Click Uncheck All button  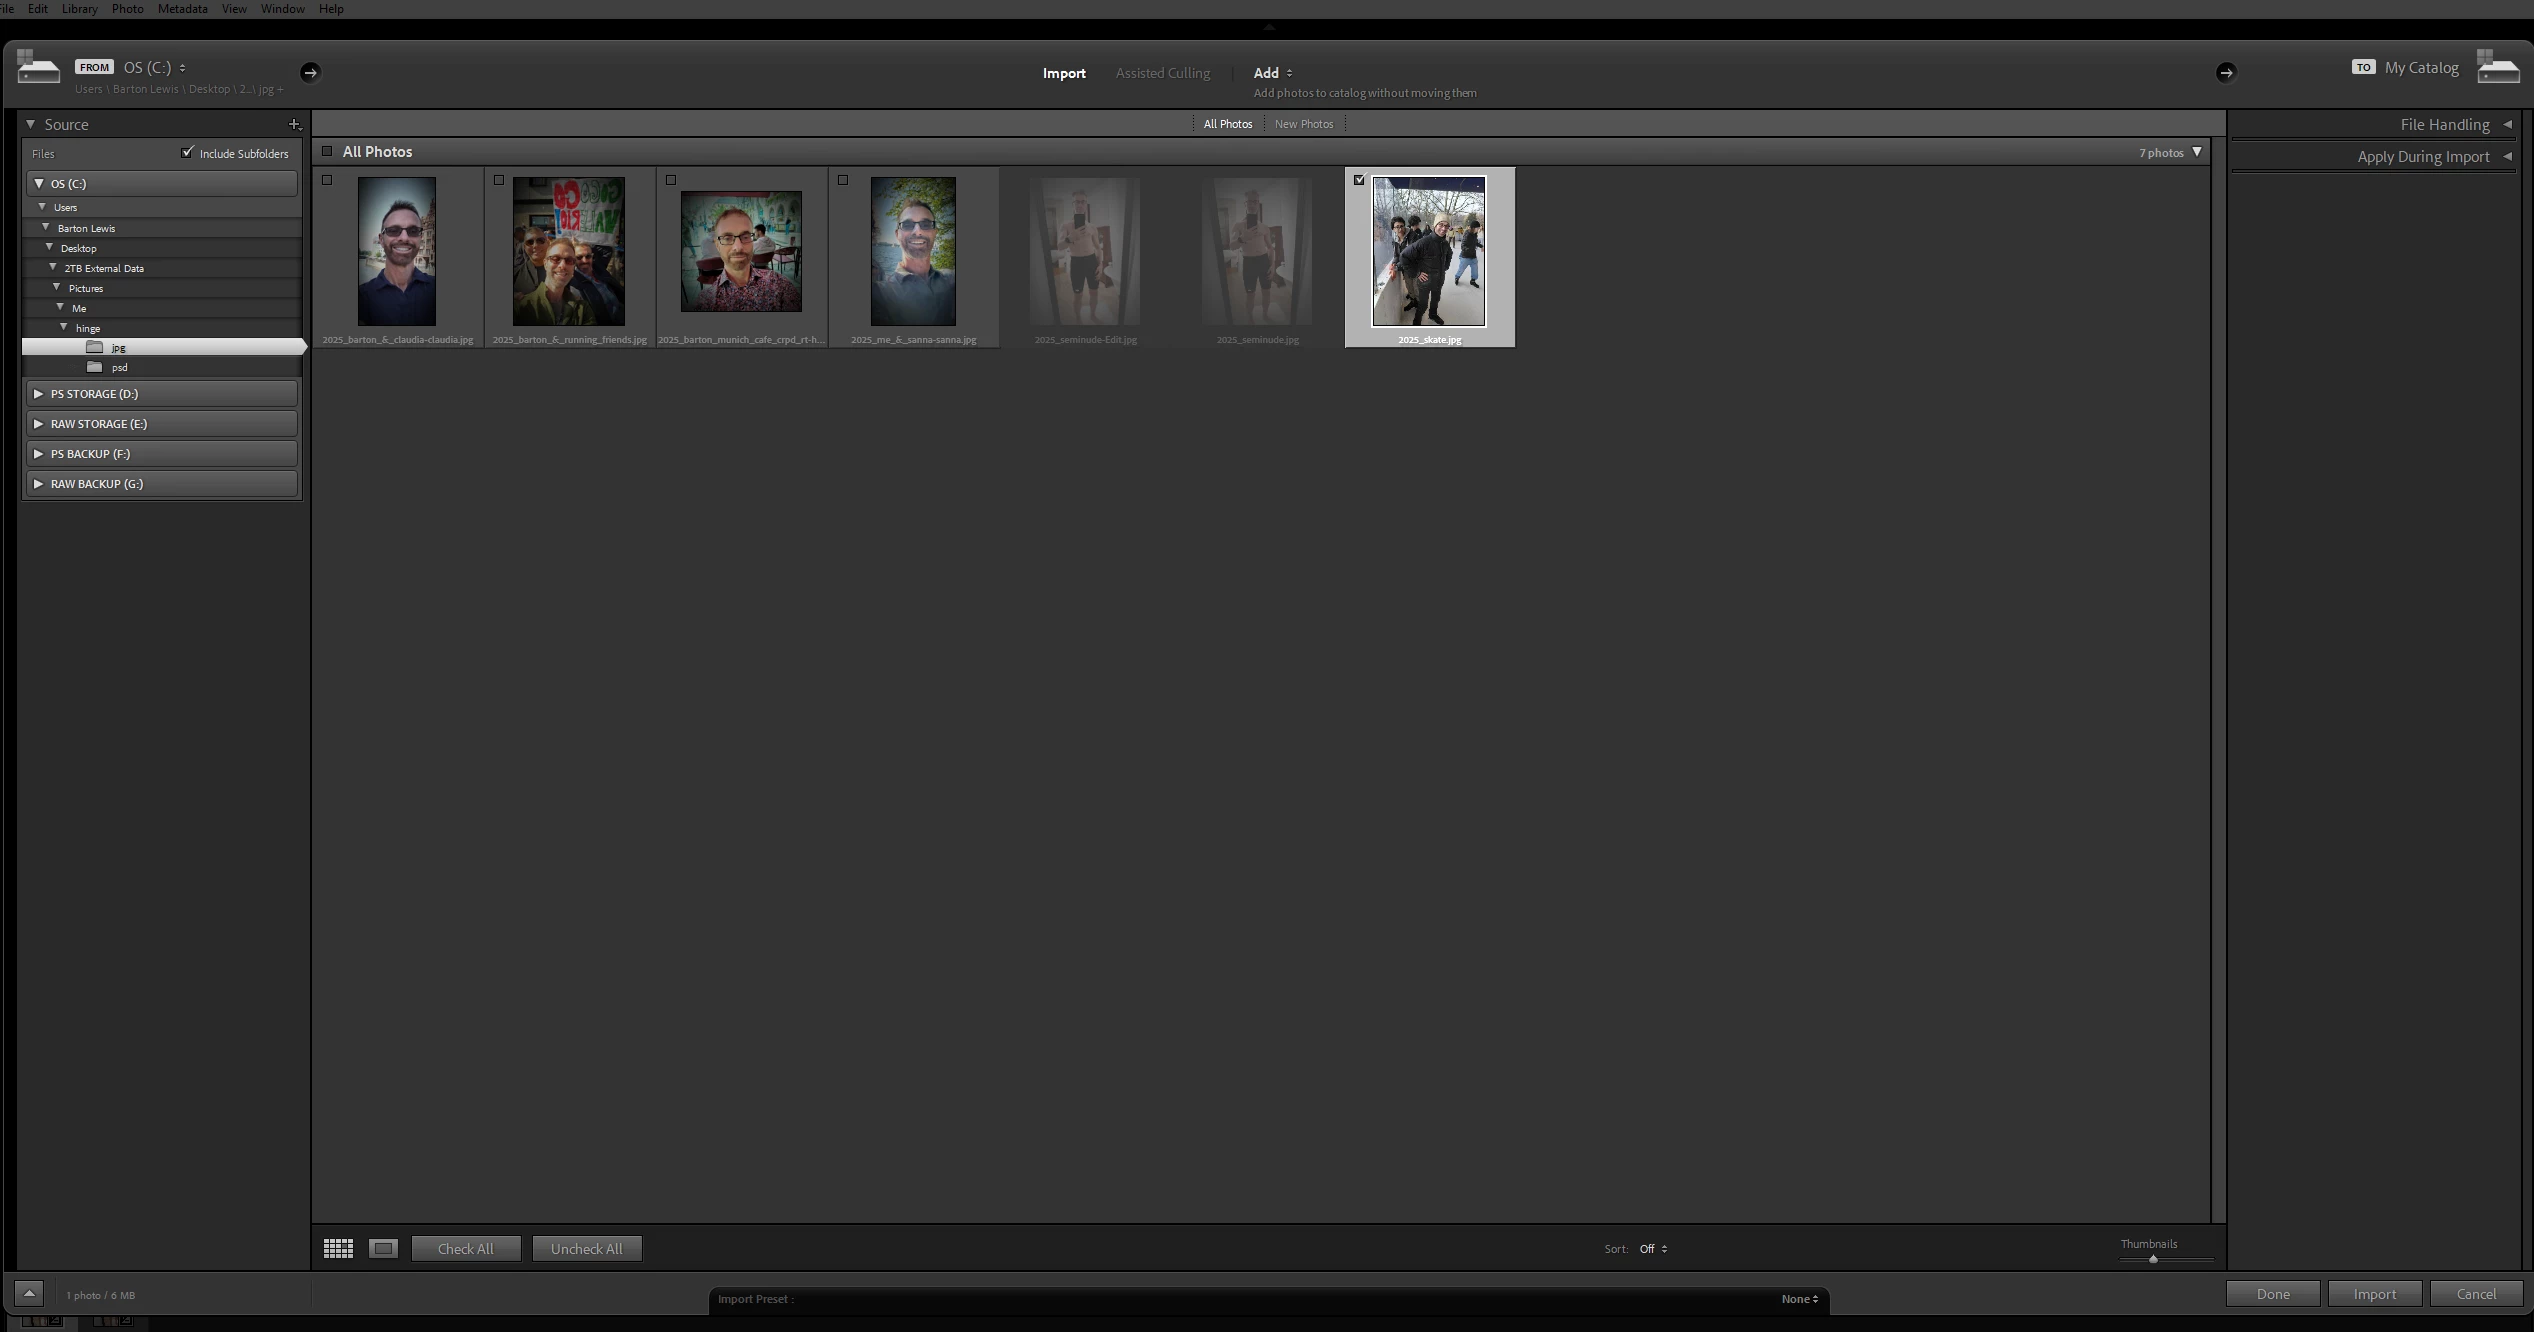coord(587,1248)
